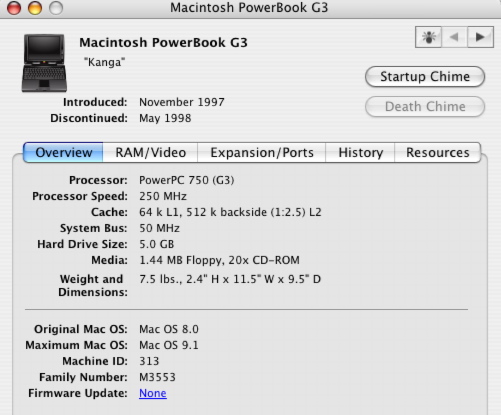
Task: Click the Hard Drive Size label
Action: [x=82, y=244]
